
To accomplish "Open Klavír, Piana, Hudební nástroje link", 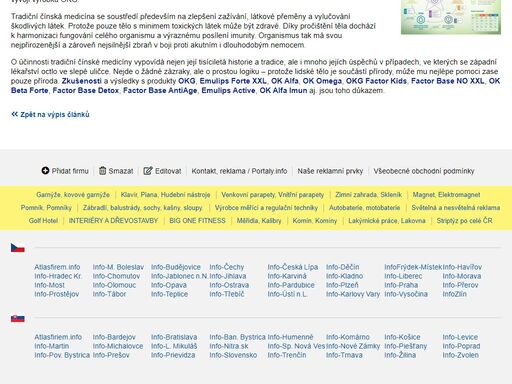I will click(x=165, y=195).
